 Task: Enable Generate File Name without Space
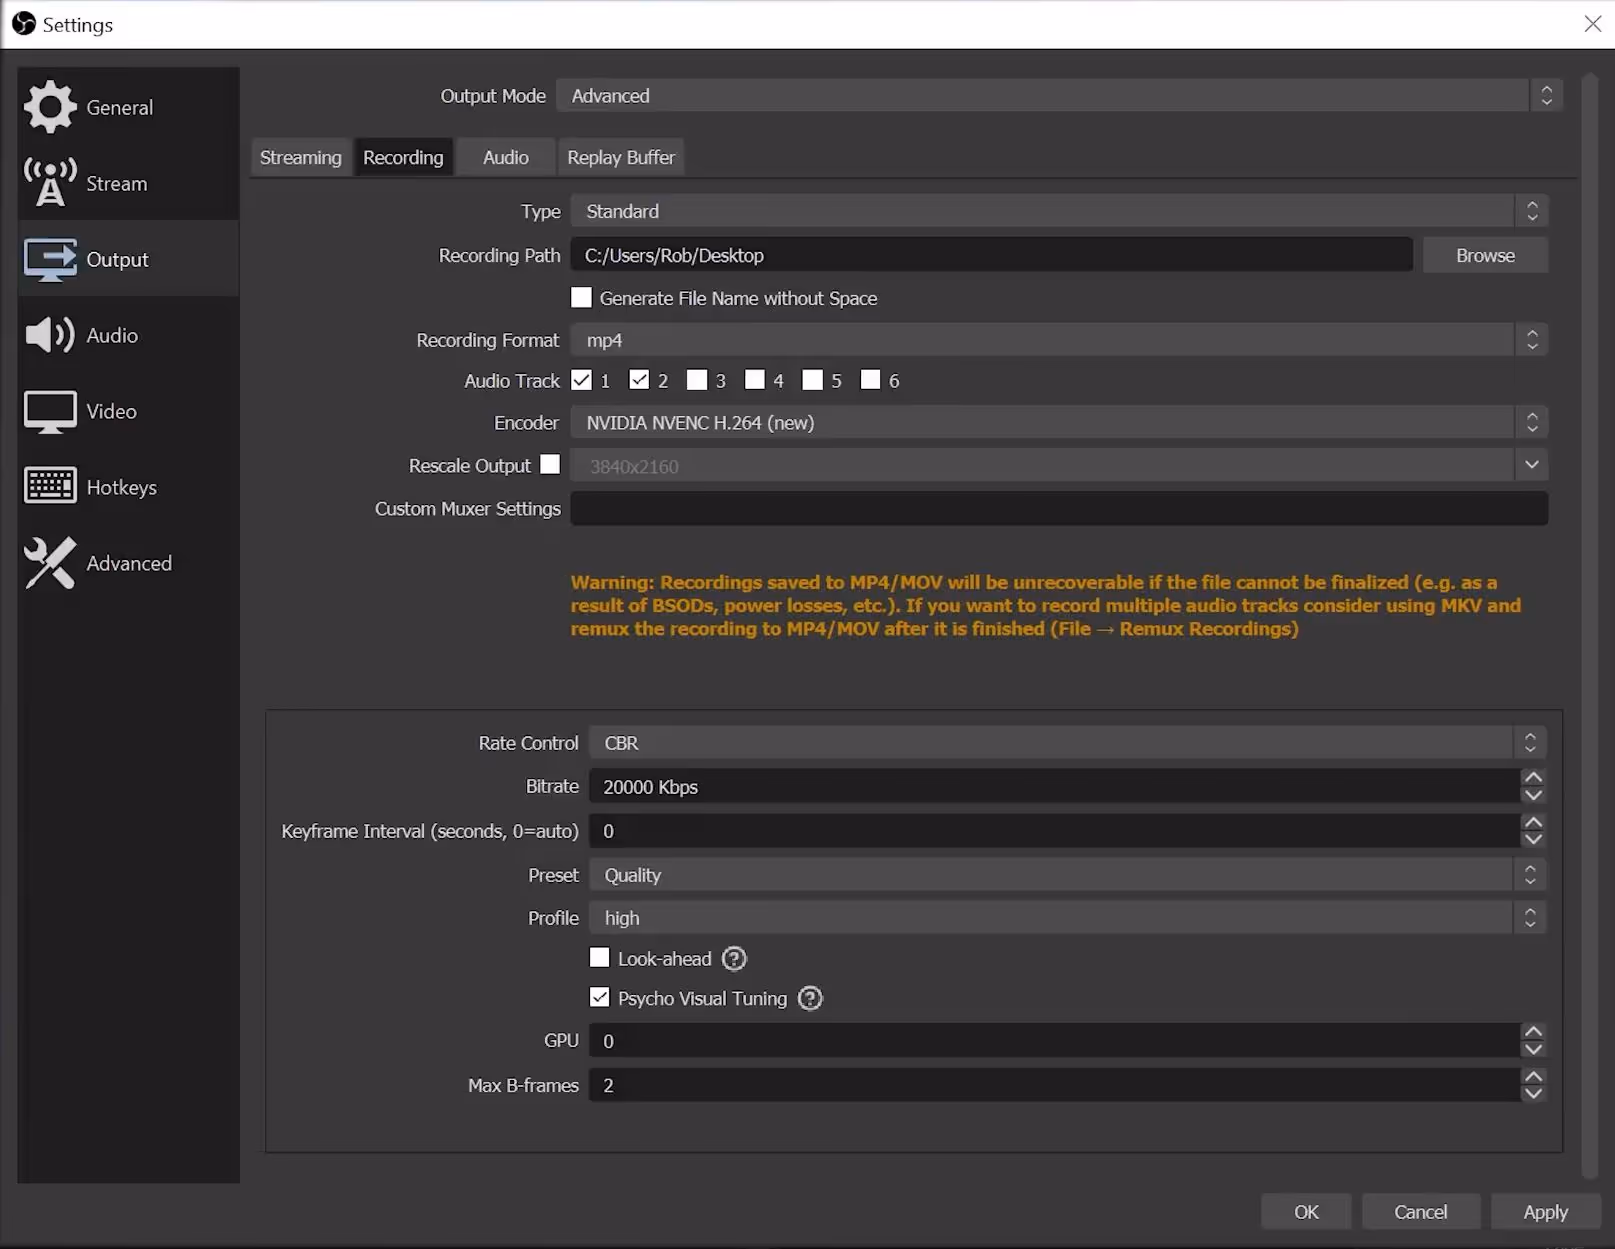pos(581,298)
